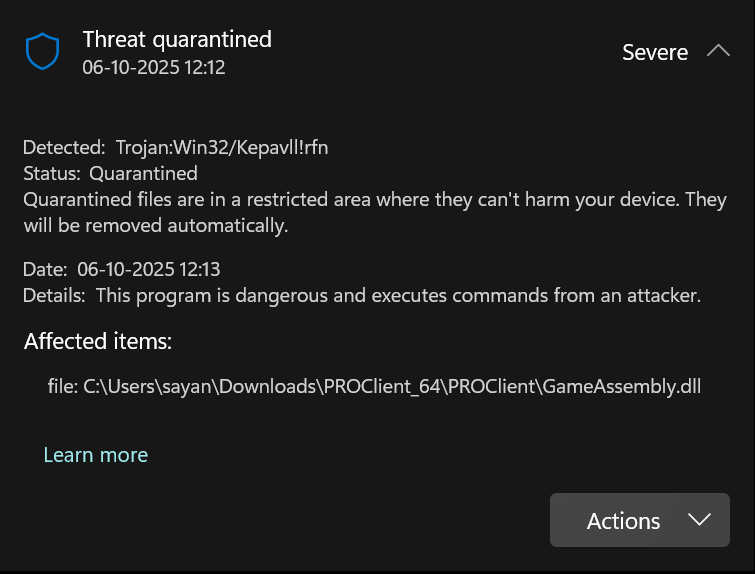Click the "Date:" field label

pos(46,269)
